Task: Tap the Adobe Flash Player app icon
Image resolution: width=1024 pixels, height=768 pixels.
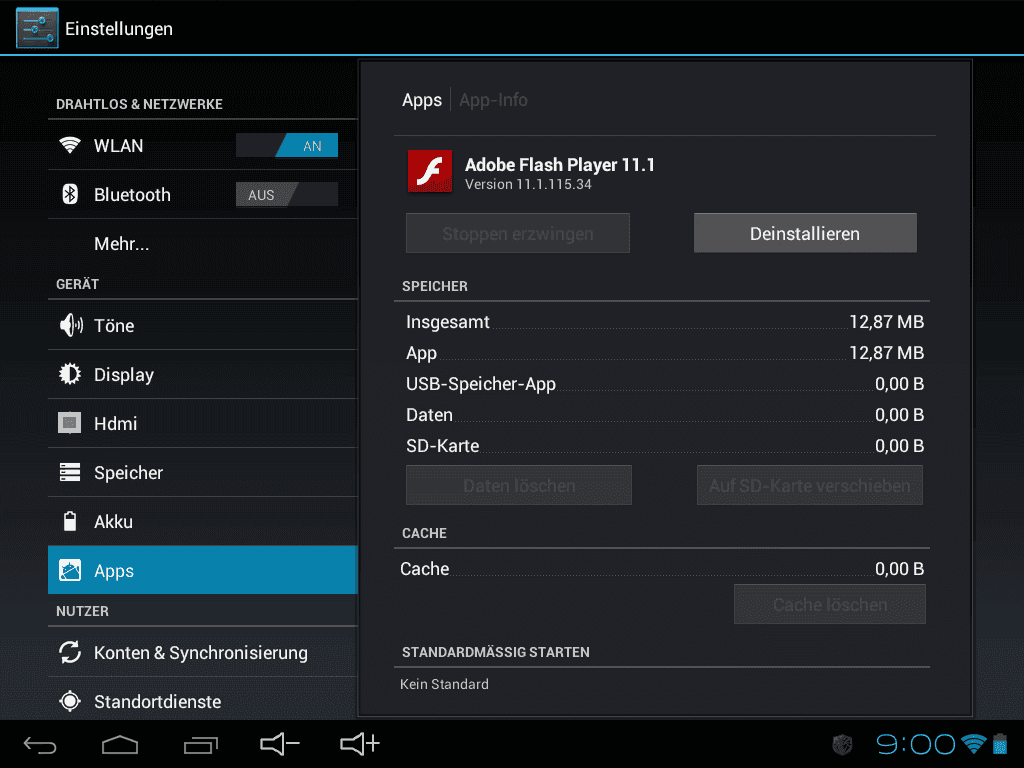Action: coord(430,171)
